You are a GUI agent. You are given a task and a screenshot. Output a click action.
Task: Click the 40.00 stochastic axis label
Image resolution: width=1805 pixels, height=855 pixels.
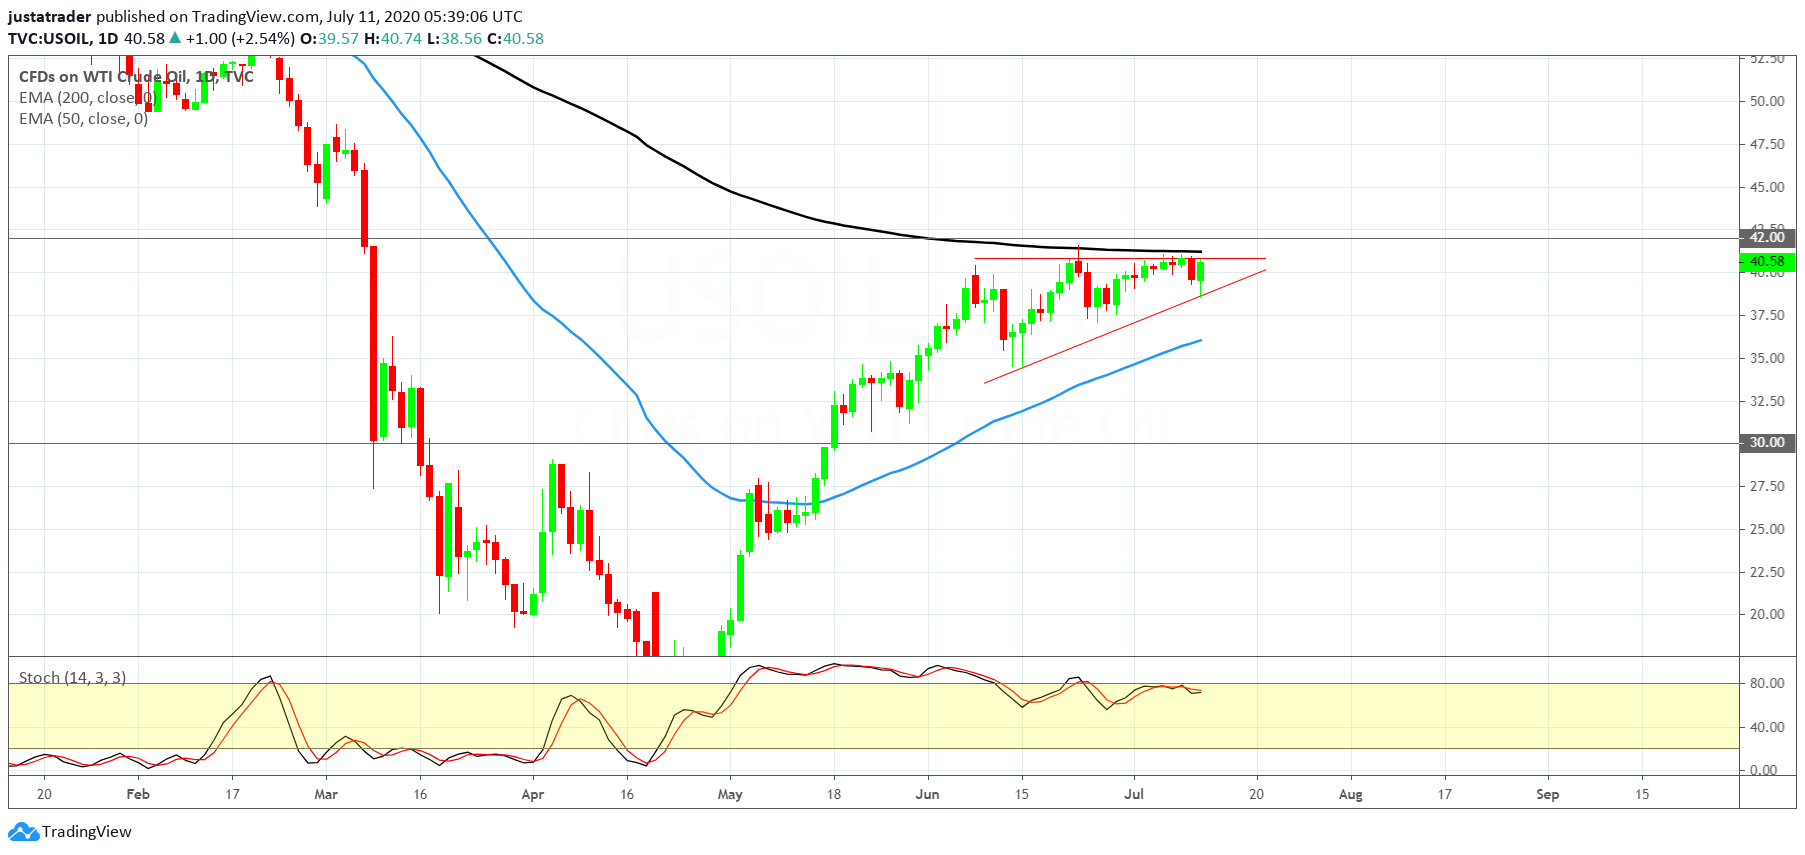(x=1767, y=728)
